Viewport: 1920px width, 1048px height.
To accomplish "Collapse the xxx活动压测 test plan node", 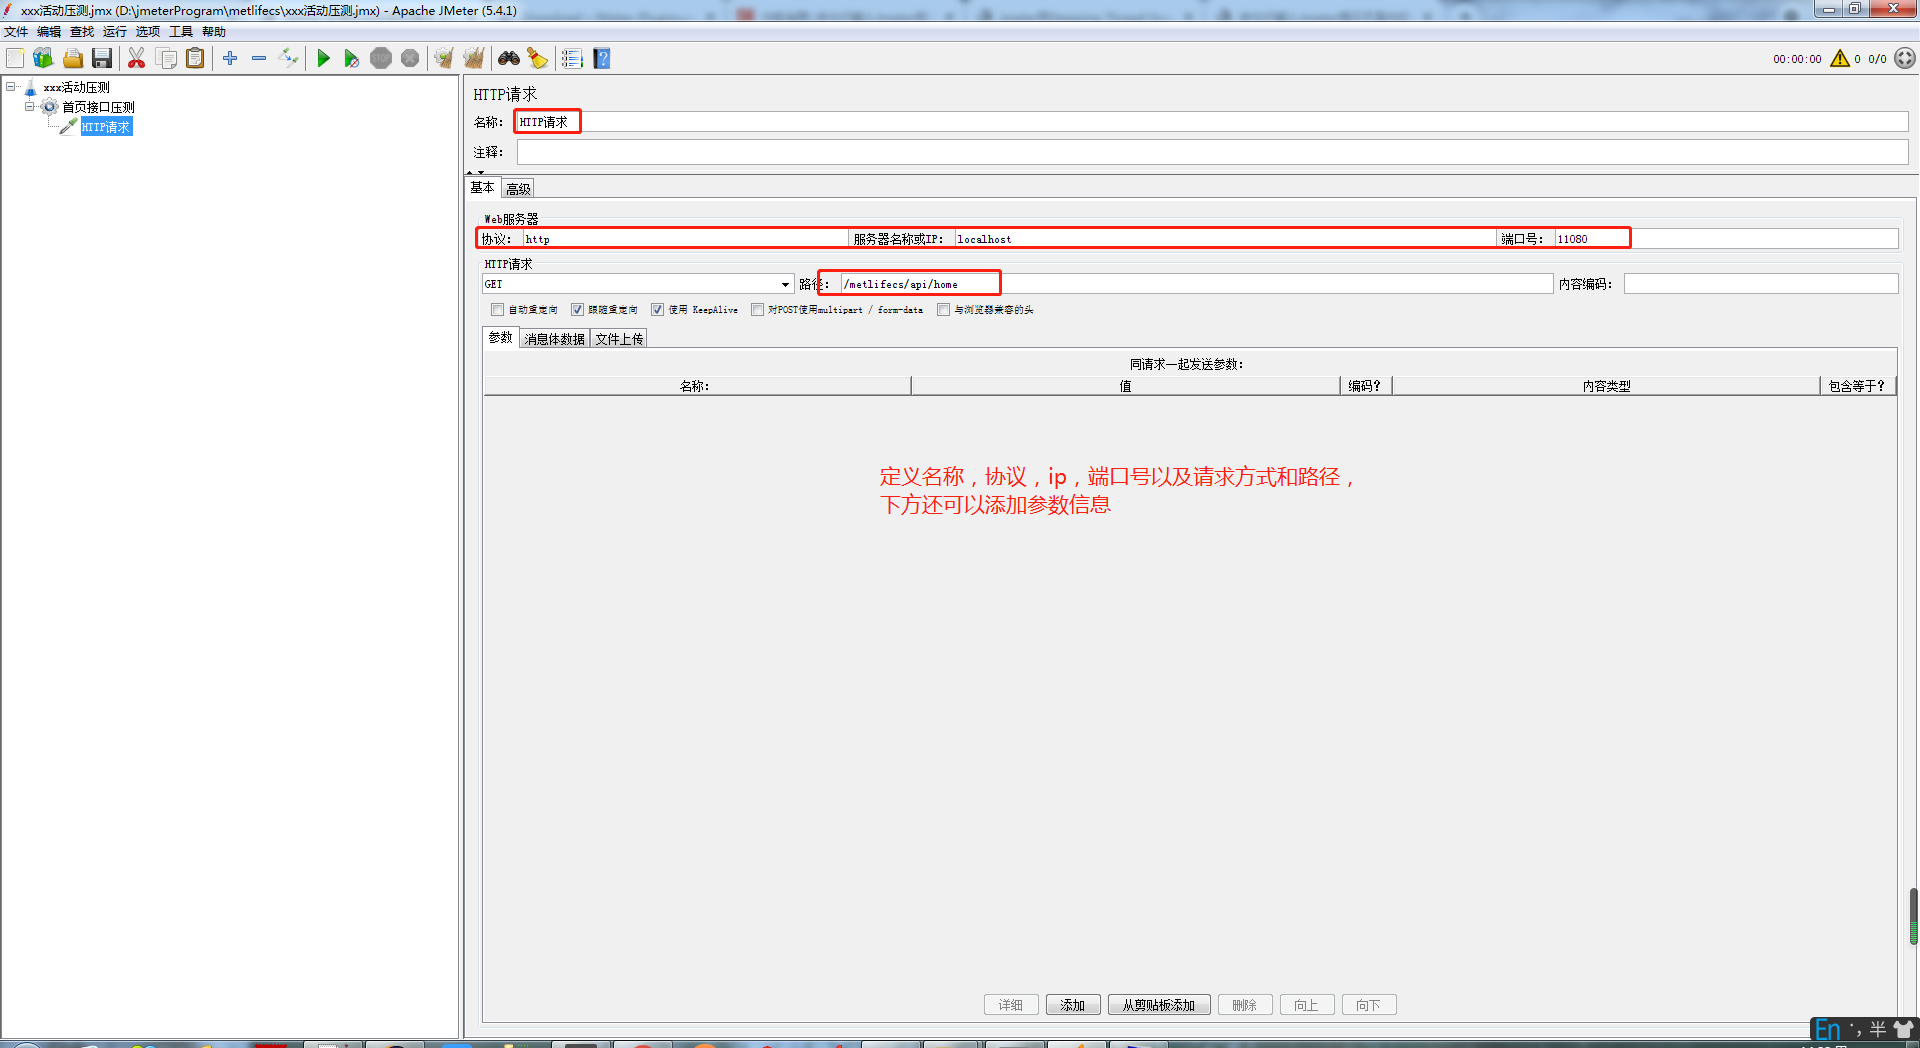I will point(11,87).
